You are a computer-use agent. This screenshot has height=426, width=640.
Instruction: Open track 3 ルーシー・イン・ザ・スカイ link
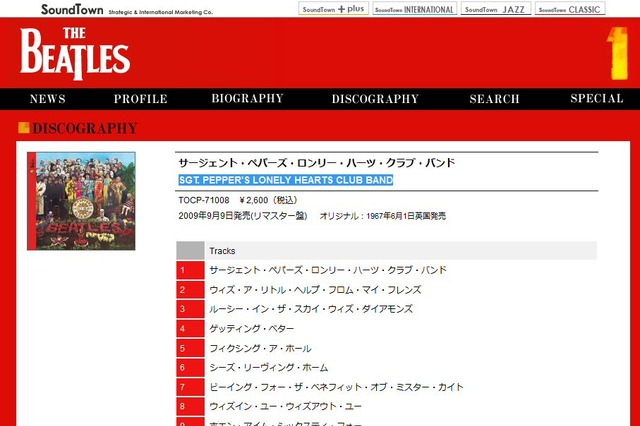[311, 309]
